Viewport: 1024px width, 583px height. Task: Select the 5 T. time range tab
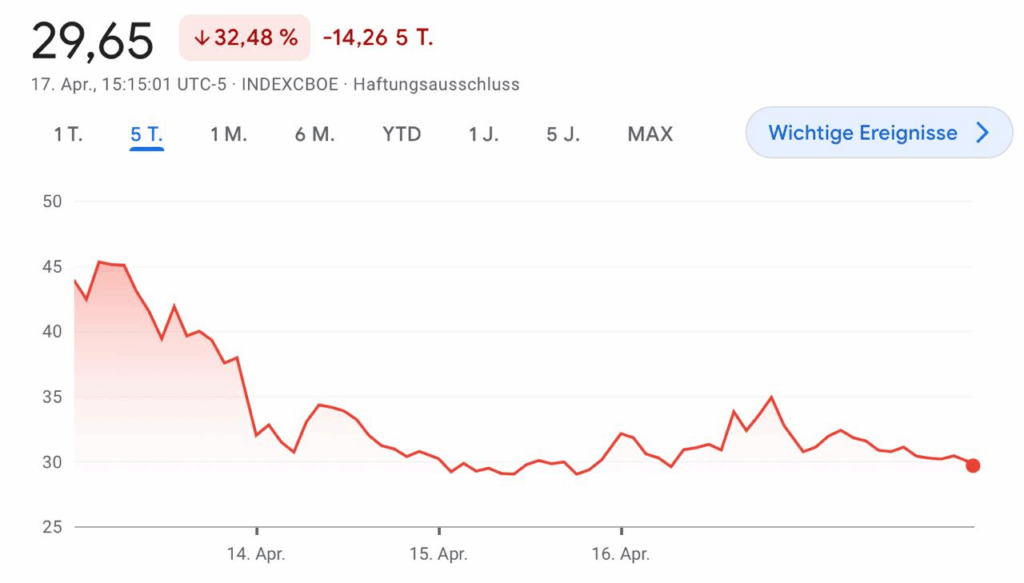pyautogui.click(x=146, y=134)
